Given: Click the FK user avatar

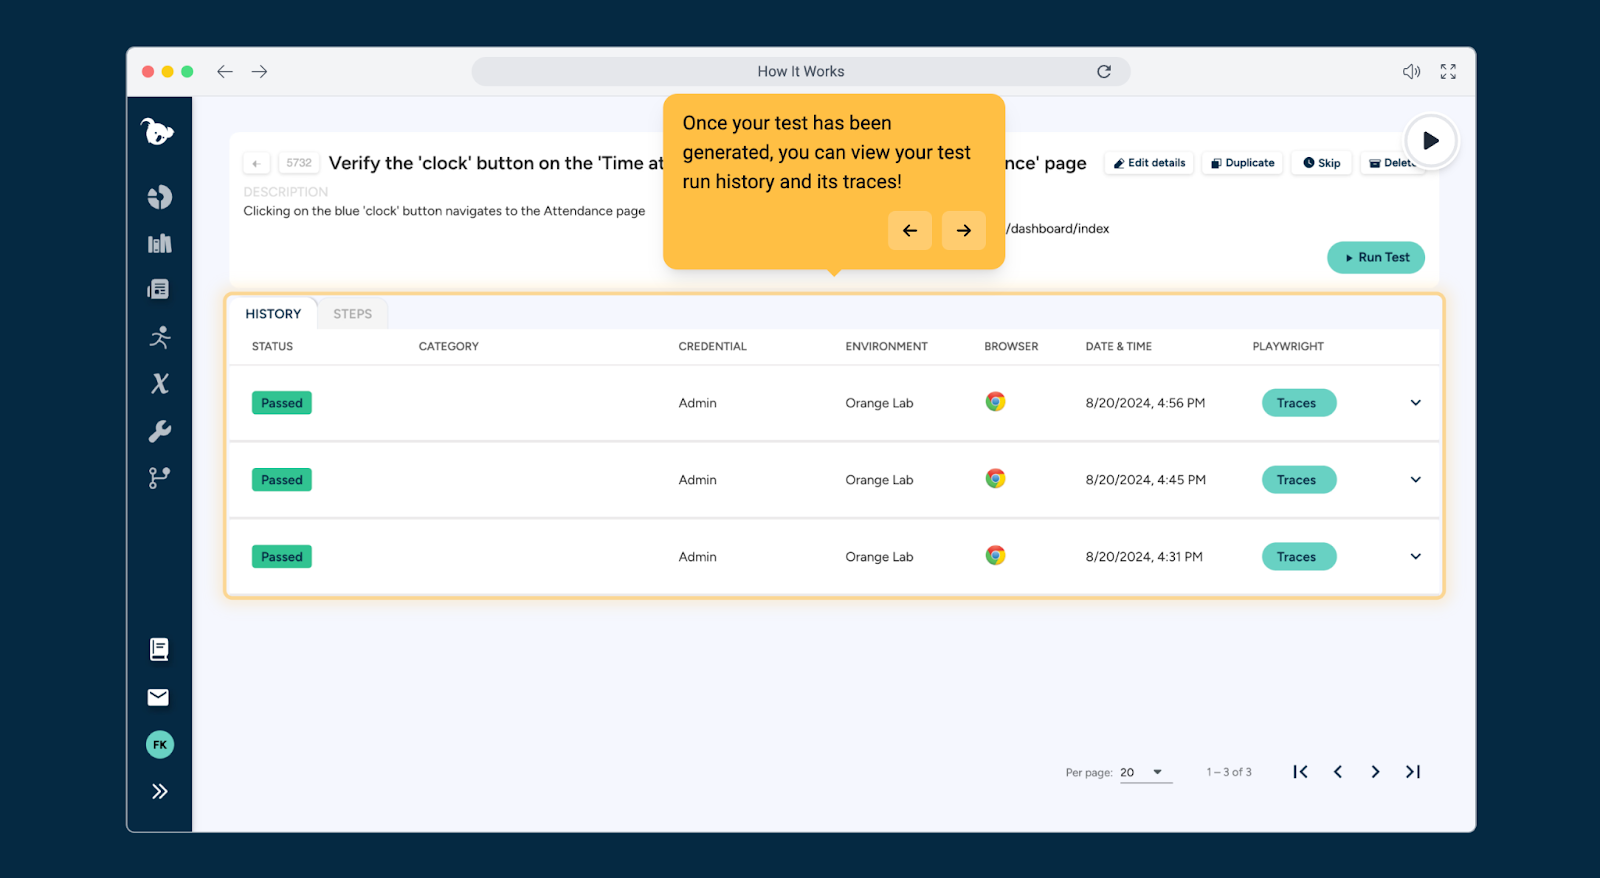Looking at the screenshot, I should (160, 744).
